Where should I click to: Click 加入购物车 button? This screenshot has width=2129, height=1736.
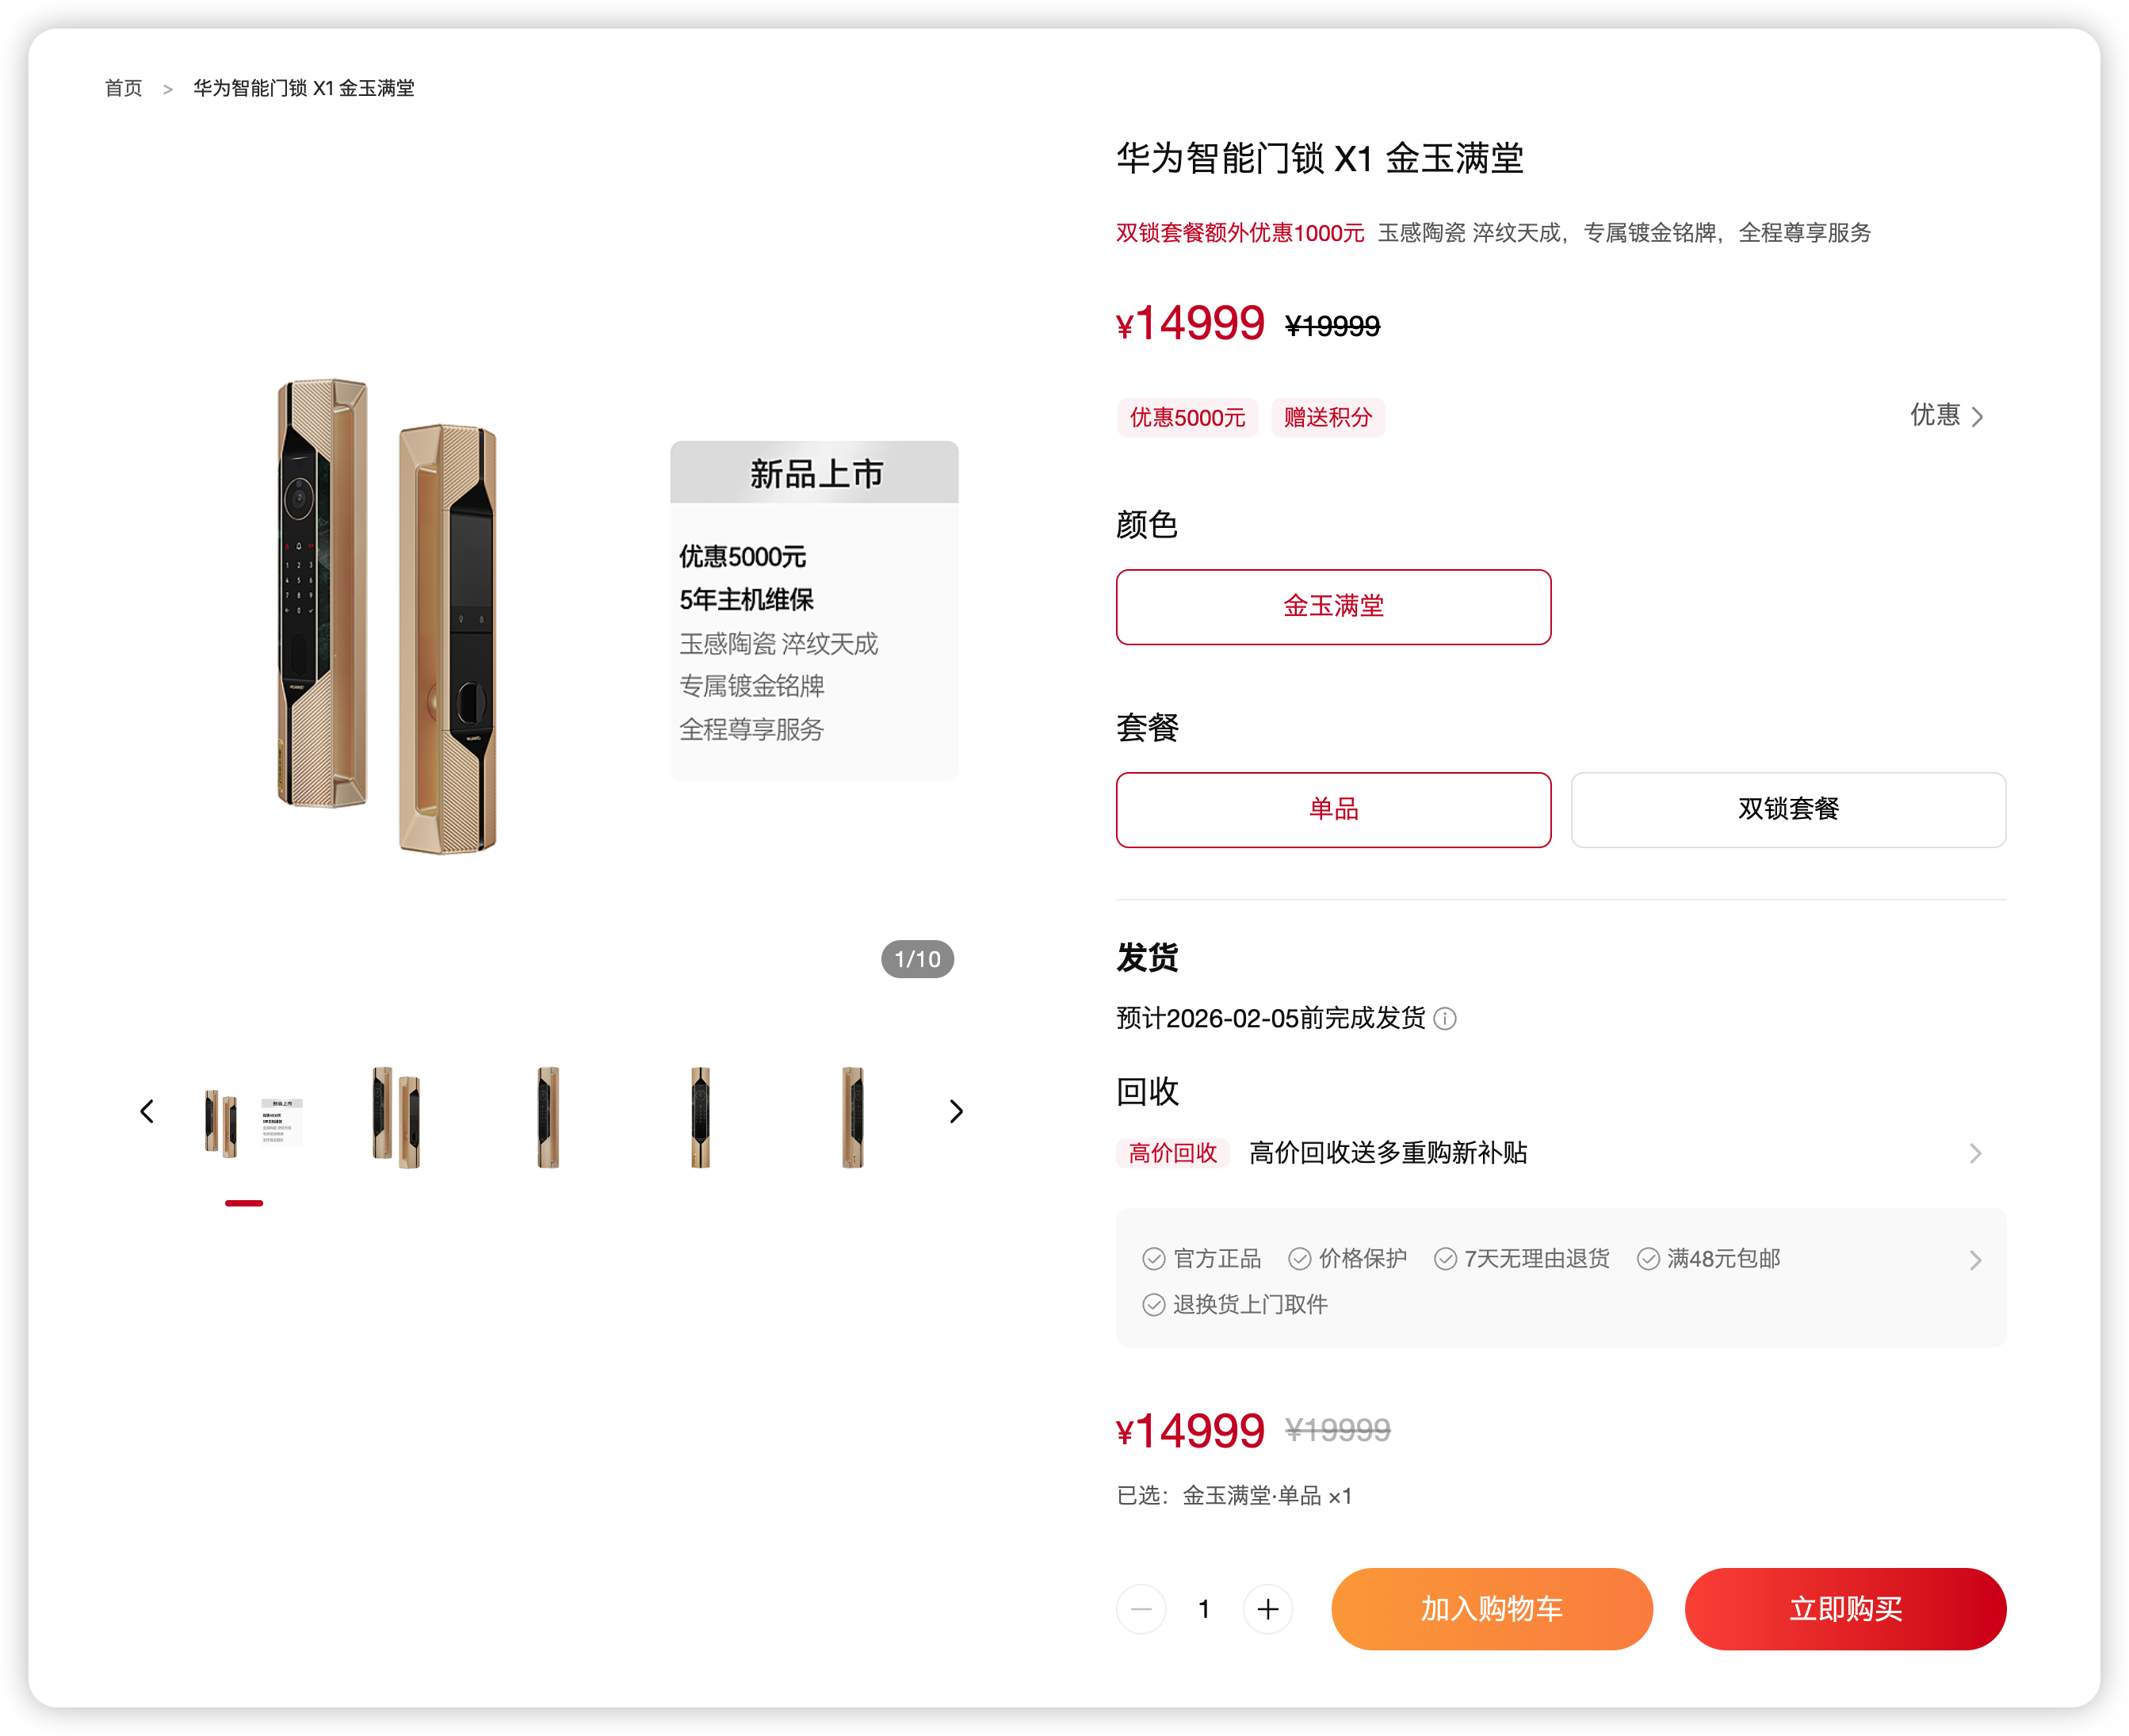click(x=1491, y=1609)
